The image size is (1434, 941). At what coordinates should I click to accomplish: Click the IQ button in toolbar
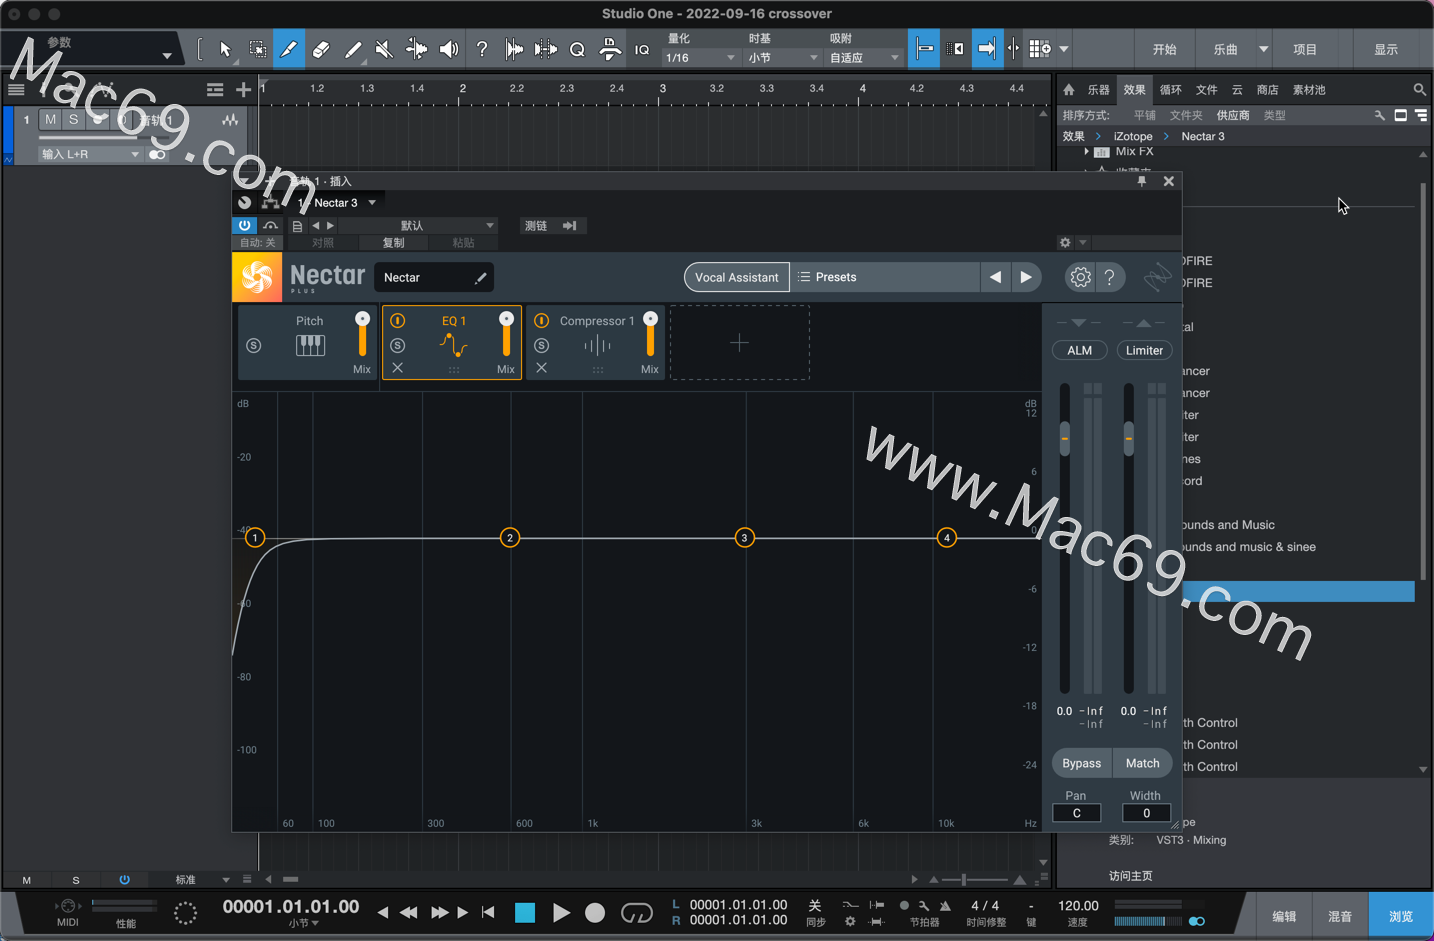642,49
